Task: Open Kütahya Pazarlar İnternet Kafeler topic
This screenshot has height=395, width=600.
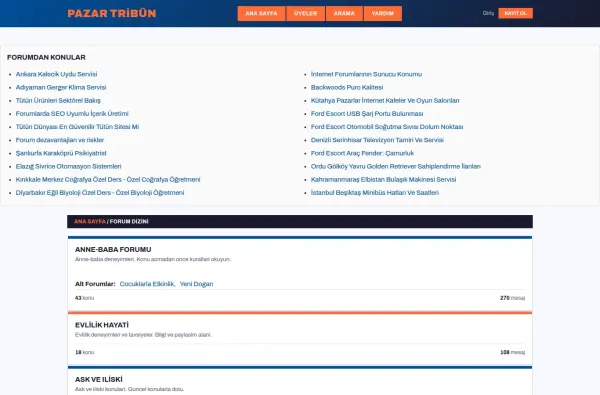Action: 385,100
